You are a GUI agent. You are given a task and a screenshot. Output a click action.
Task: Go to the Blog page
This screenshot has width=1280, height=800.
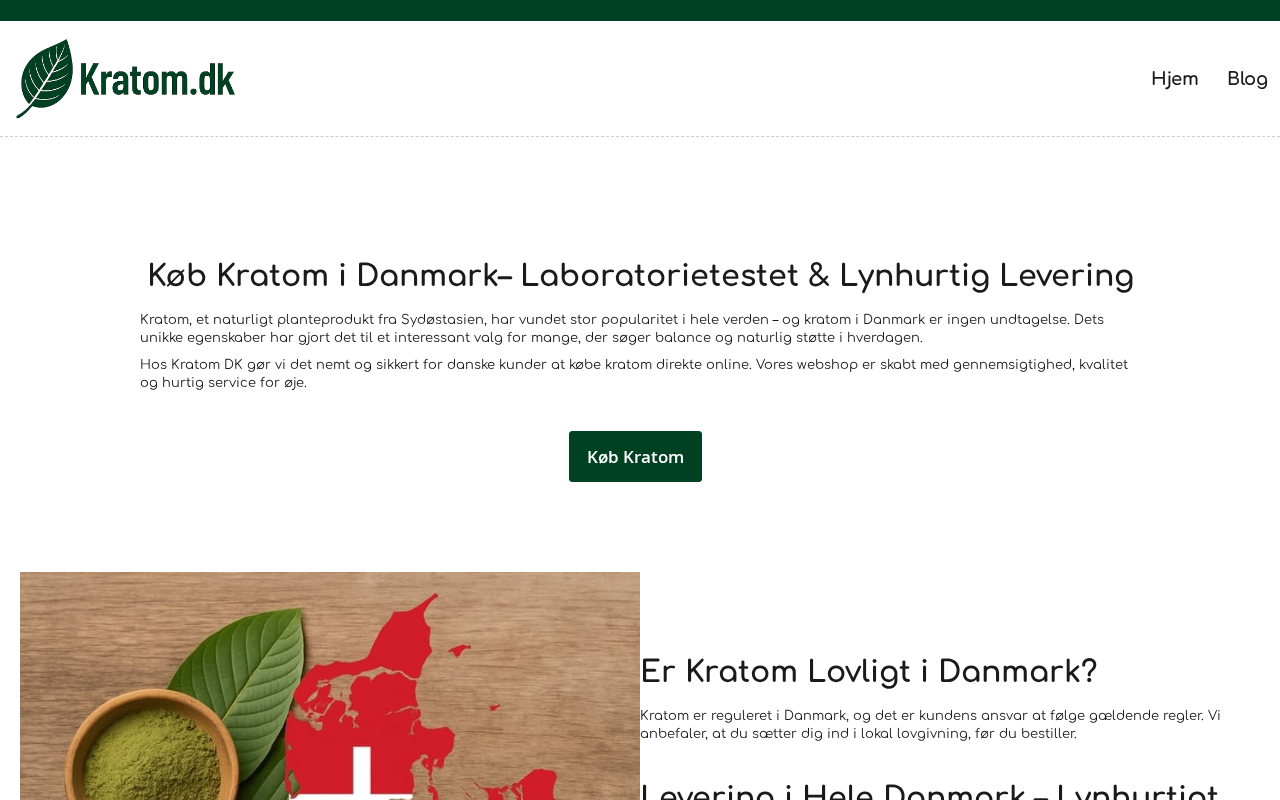click(x=1247, y=79)
